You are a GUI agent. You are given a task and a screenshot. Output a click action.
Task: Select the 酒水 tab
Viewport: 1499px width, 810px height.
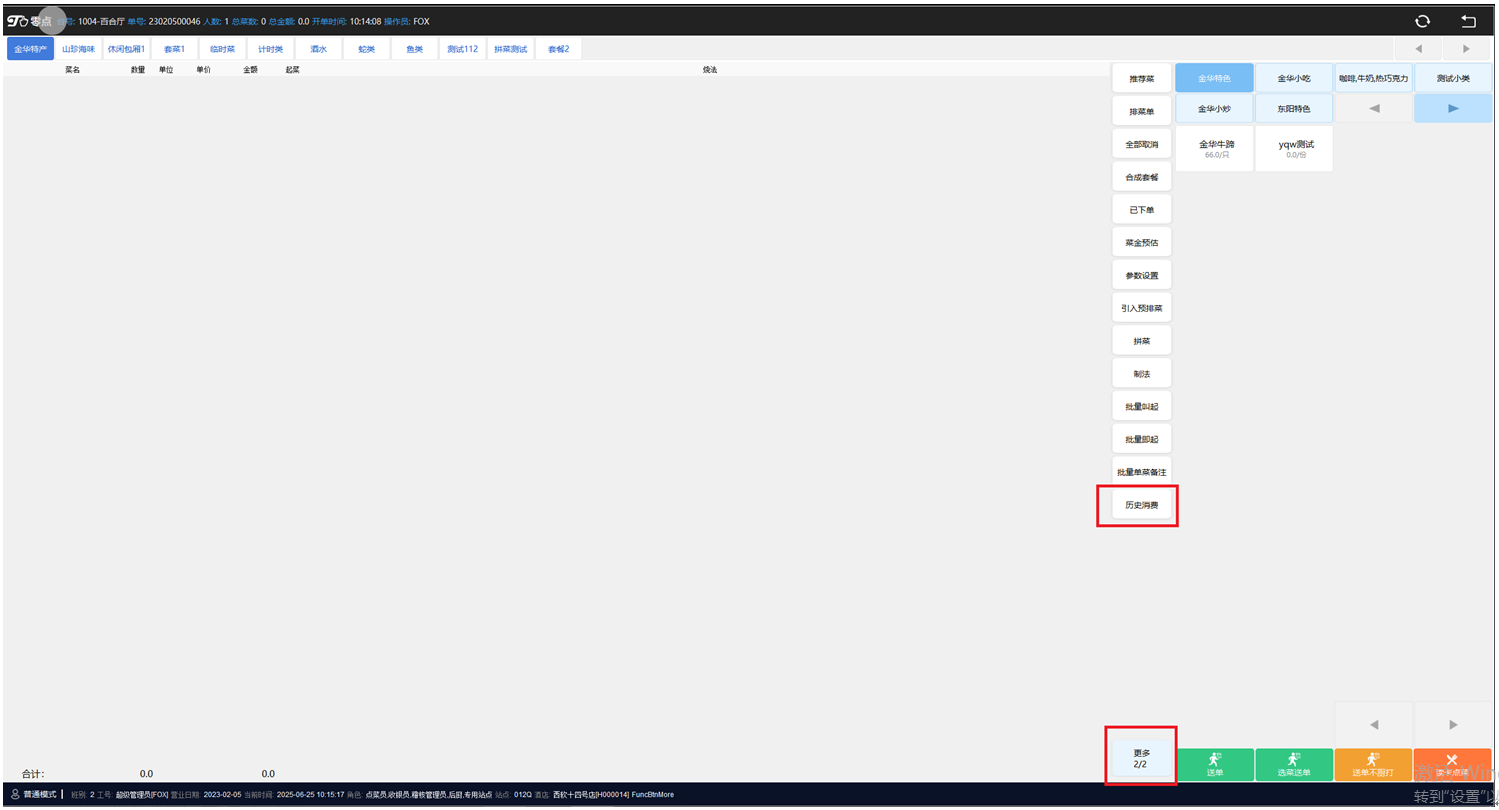pos(318,49)
